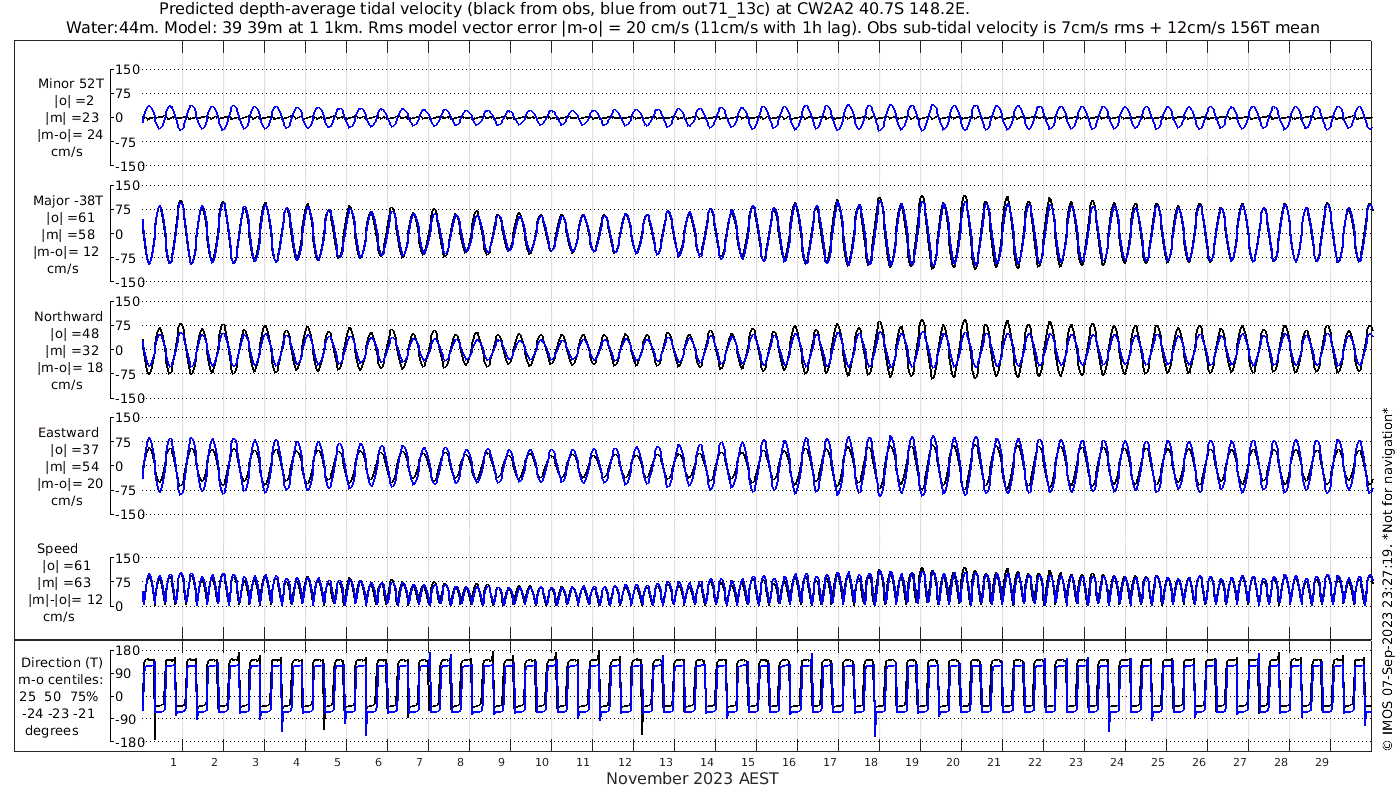Click the 'Direction (T)' panel label

(x=62, y=663)
